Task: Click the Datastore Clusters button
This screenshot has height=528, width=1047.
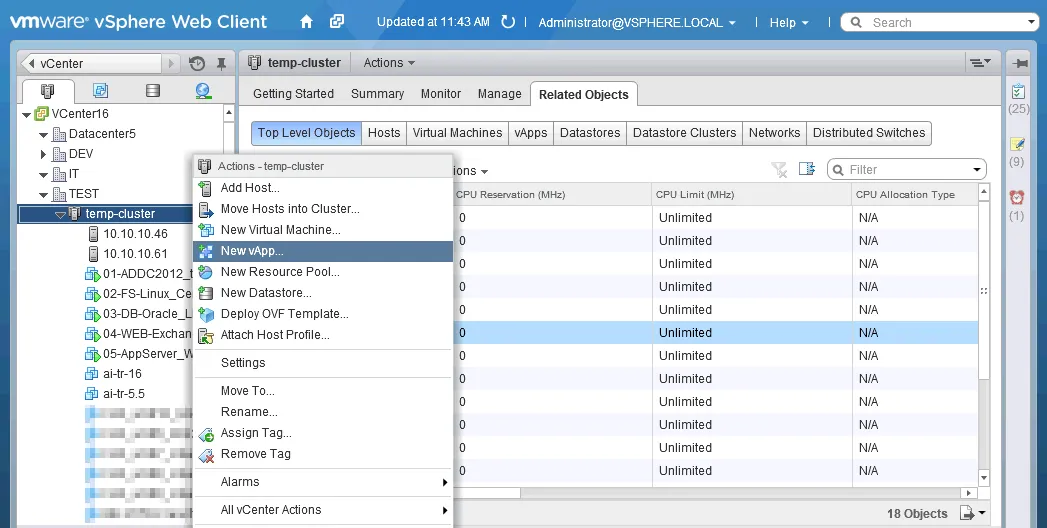Action: pyautogui.click(x=684, y=133)
